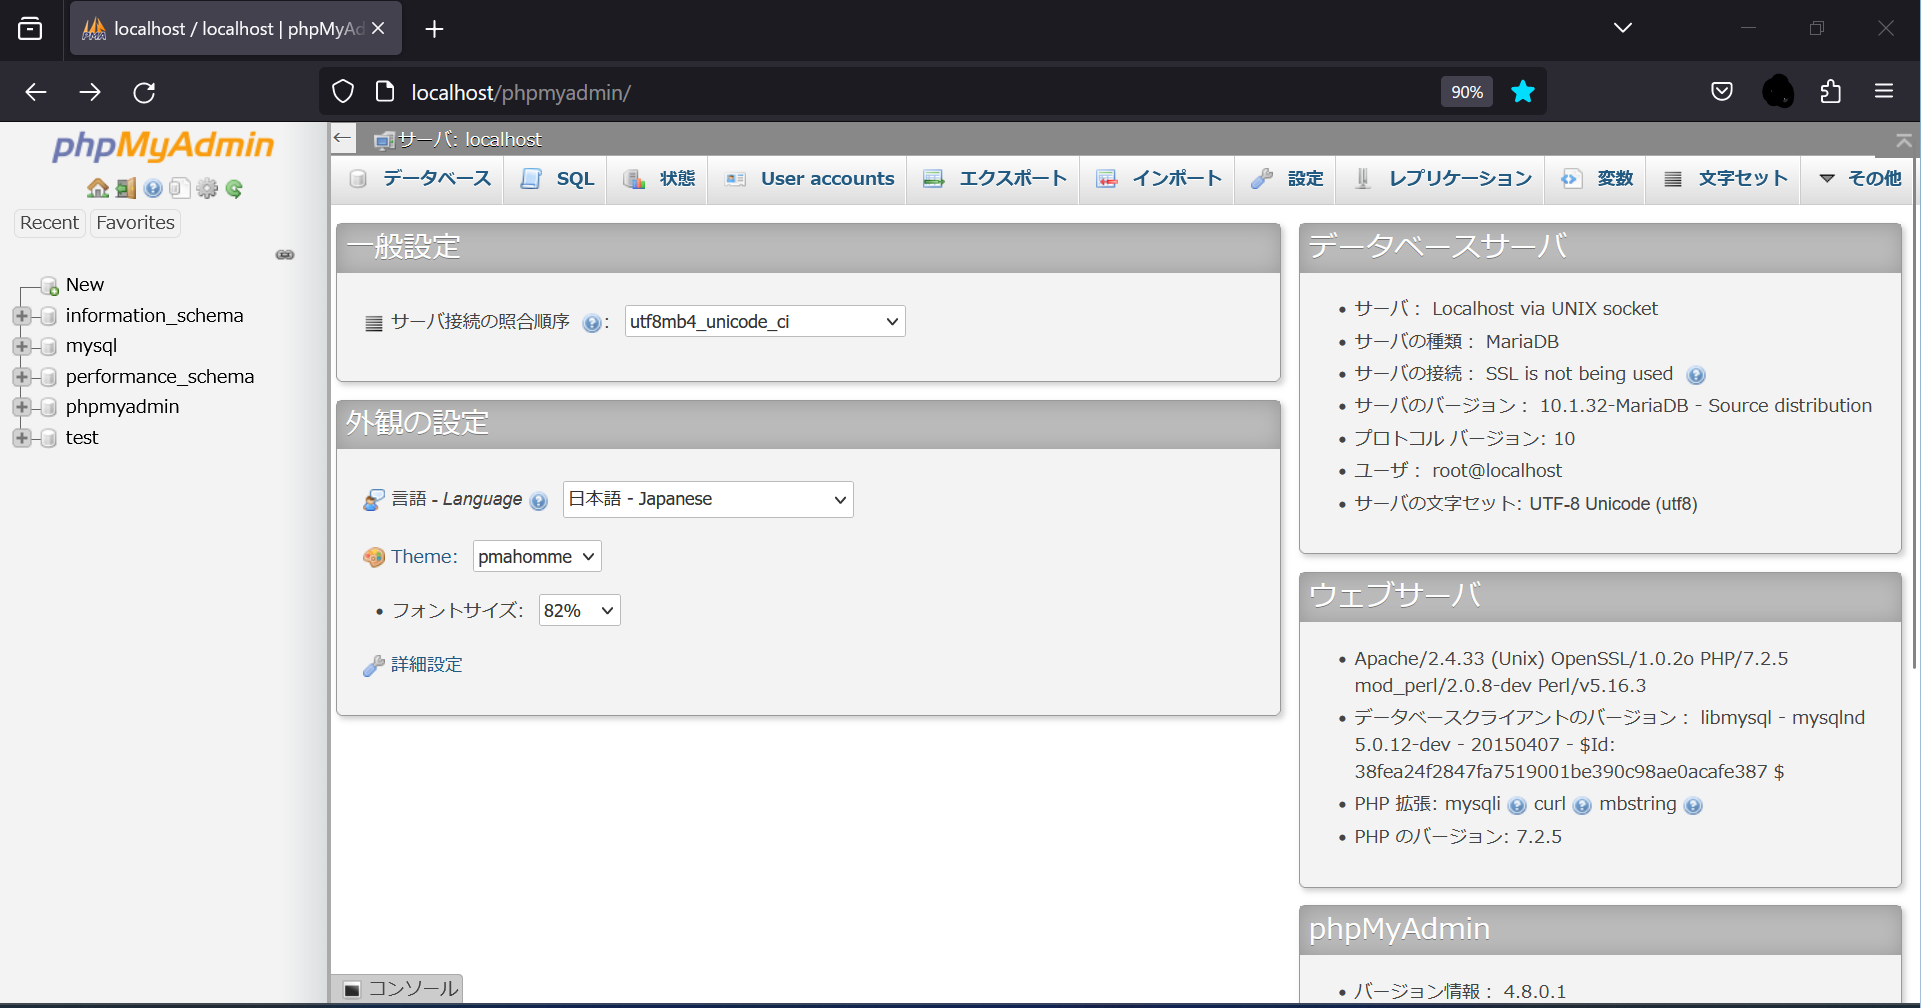Open the エクスポート tab
1921x1008 pixels.
tap(995, 179)
